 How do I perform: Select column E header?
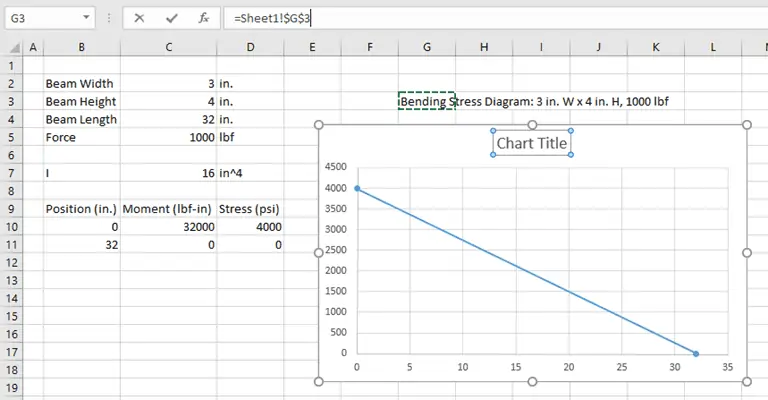click(x=312, y=47)
